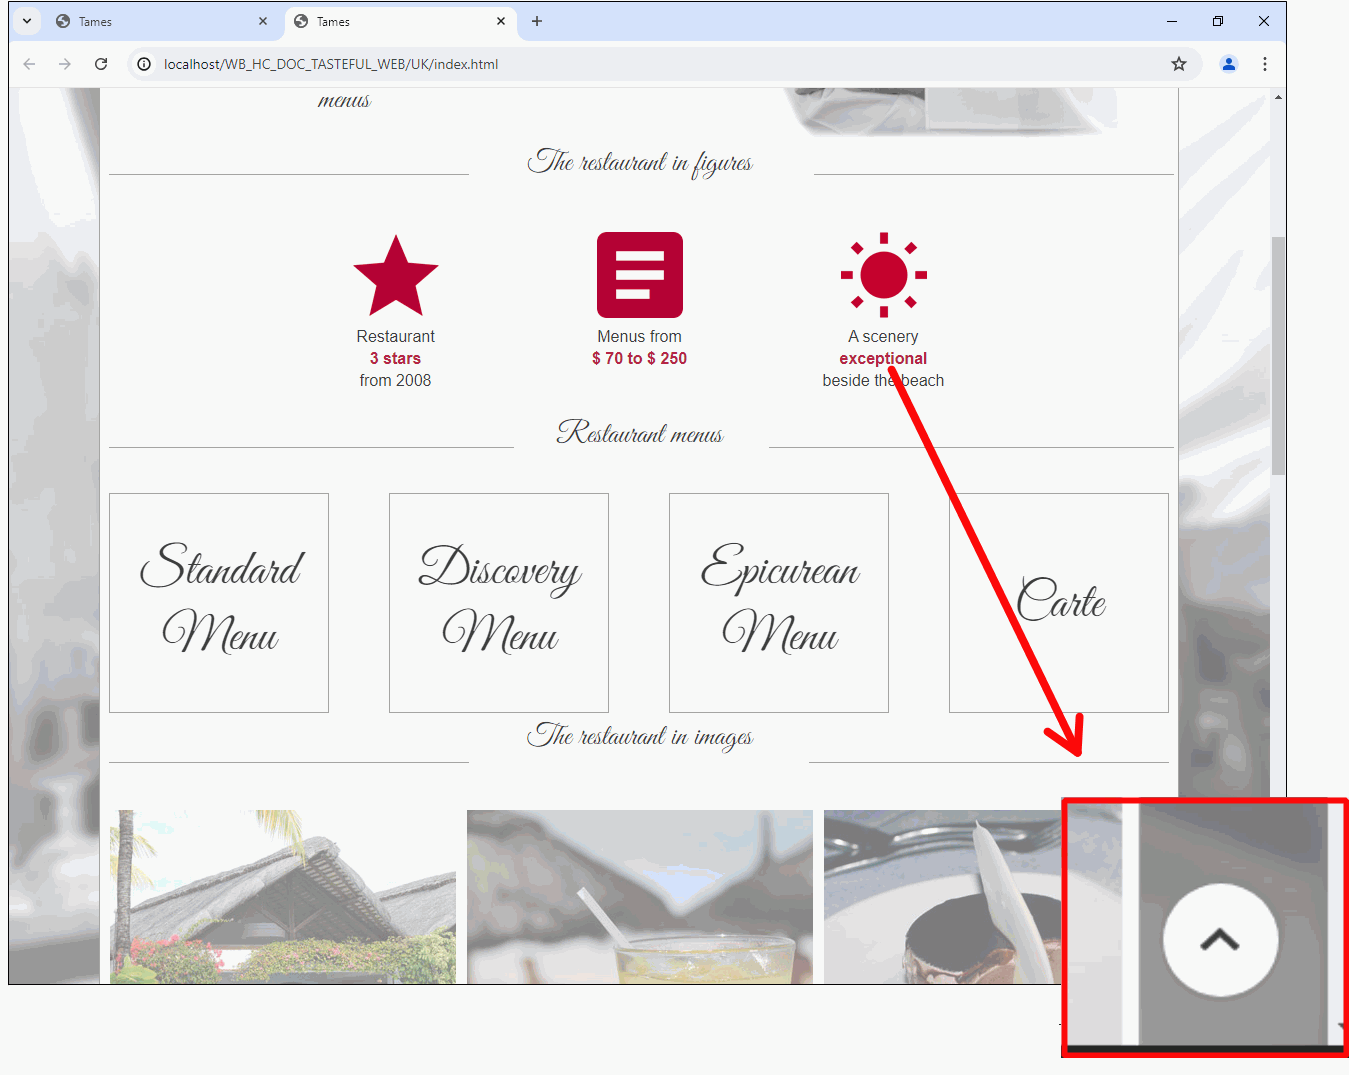Click the dessert plate photo
Screen dimensions: 1350x1076
click(942, 897)
